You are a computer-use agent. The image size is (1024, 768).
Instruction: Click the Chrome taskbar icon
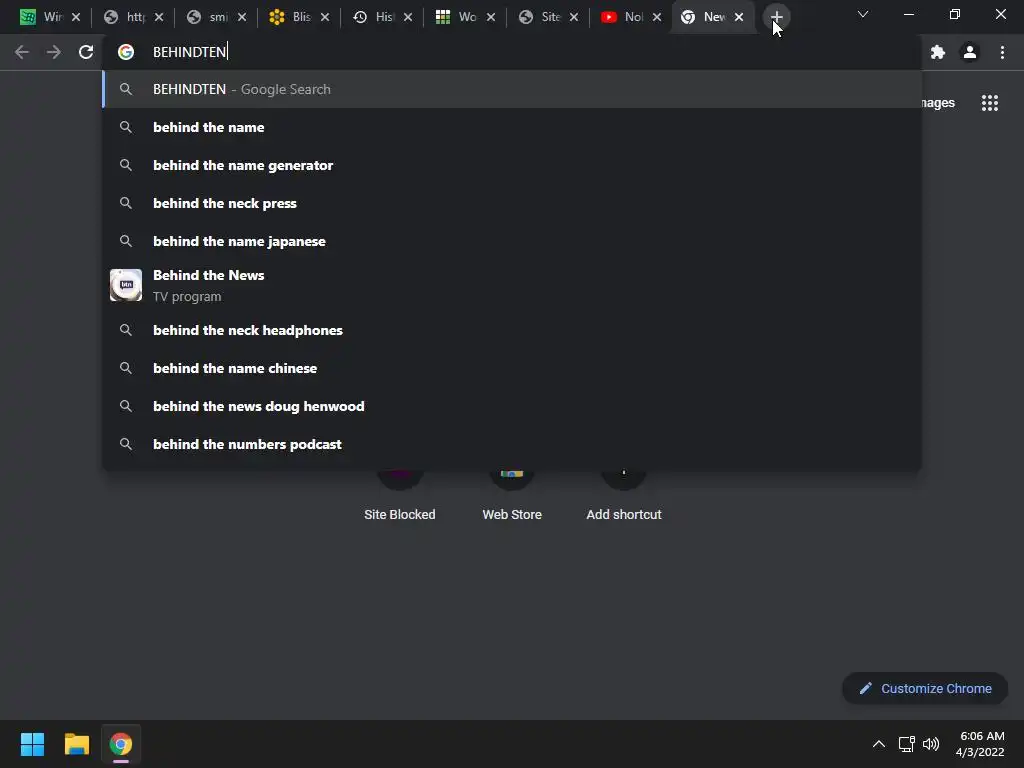pos(121,744)
